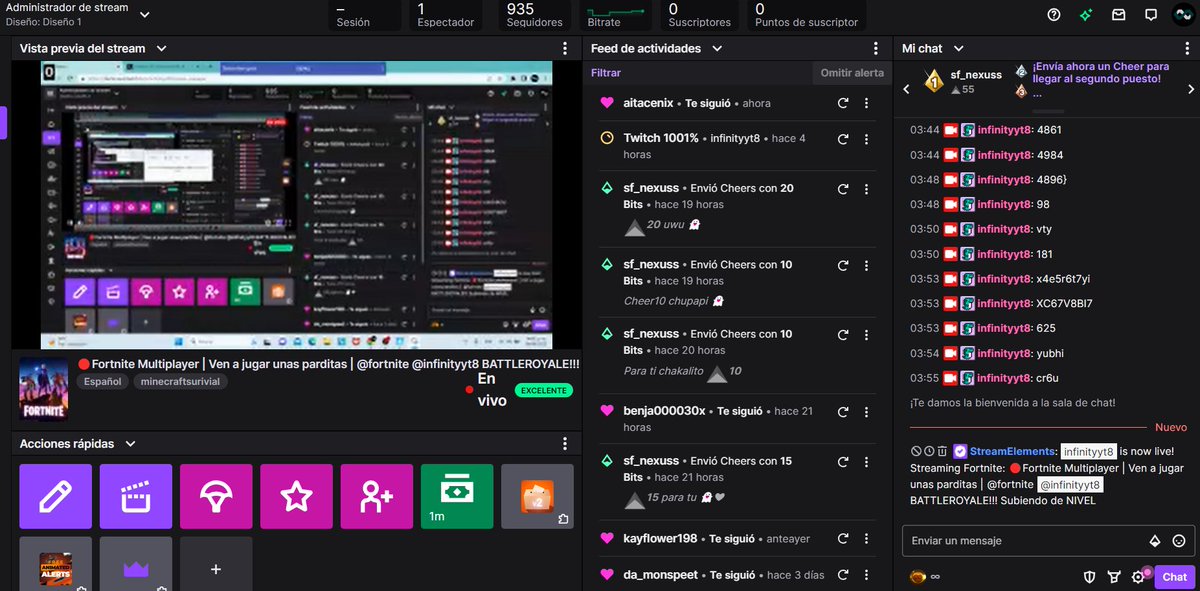
Task: Open the orange v2 extension quick action
Action: pyautogui.click(x=537, y=496)
